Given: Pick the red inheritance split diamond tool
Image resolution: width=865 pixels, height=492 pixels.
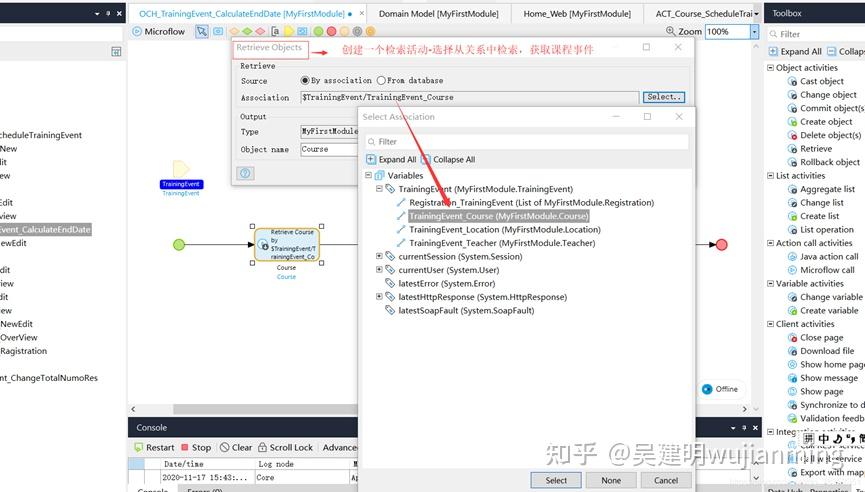Looking at the screenshot, I should (260, 31).
